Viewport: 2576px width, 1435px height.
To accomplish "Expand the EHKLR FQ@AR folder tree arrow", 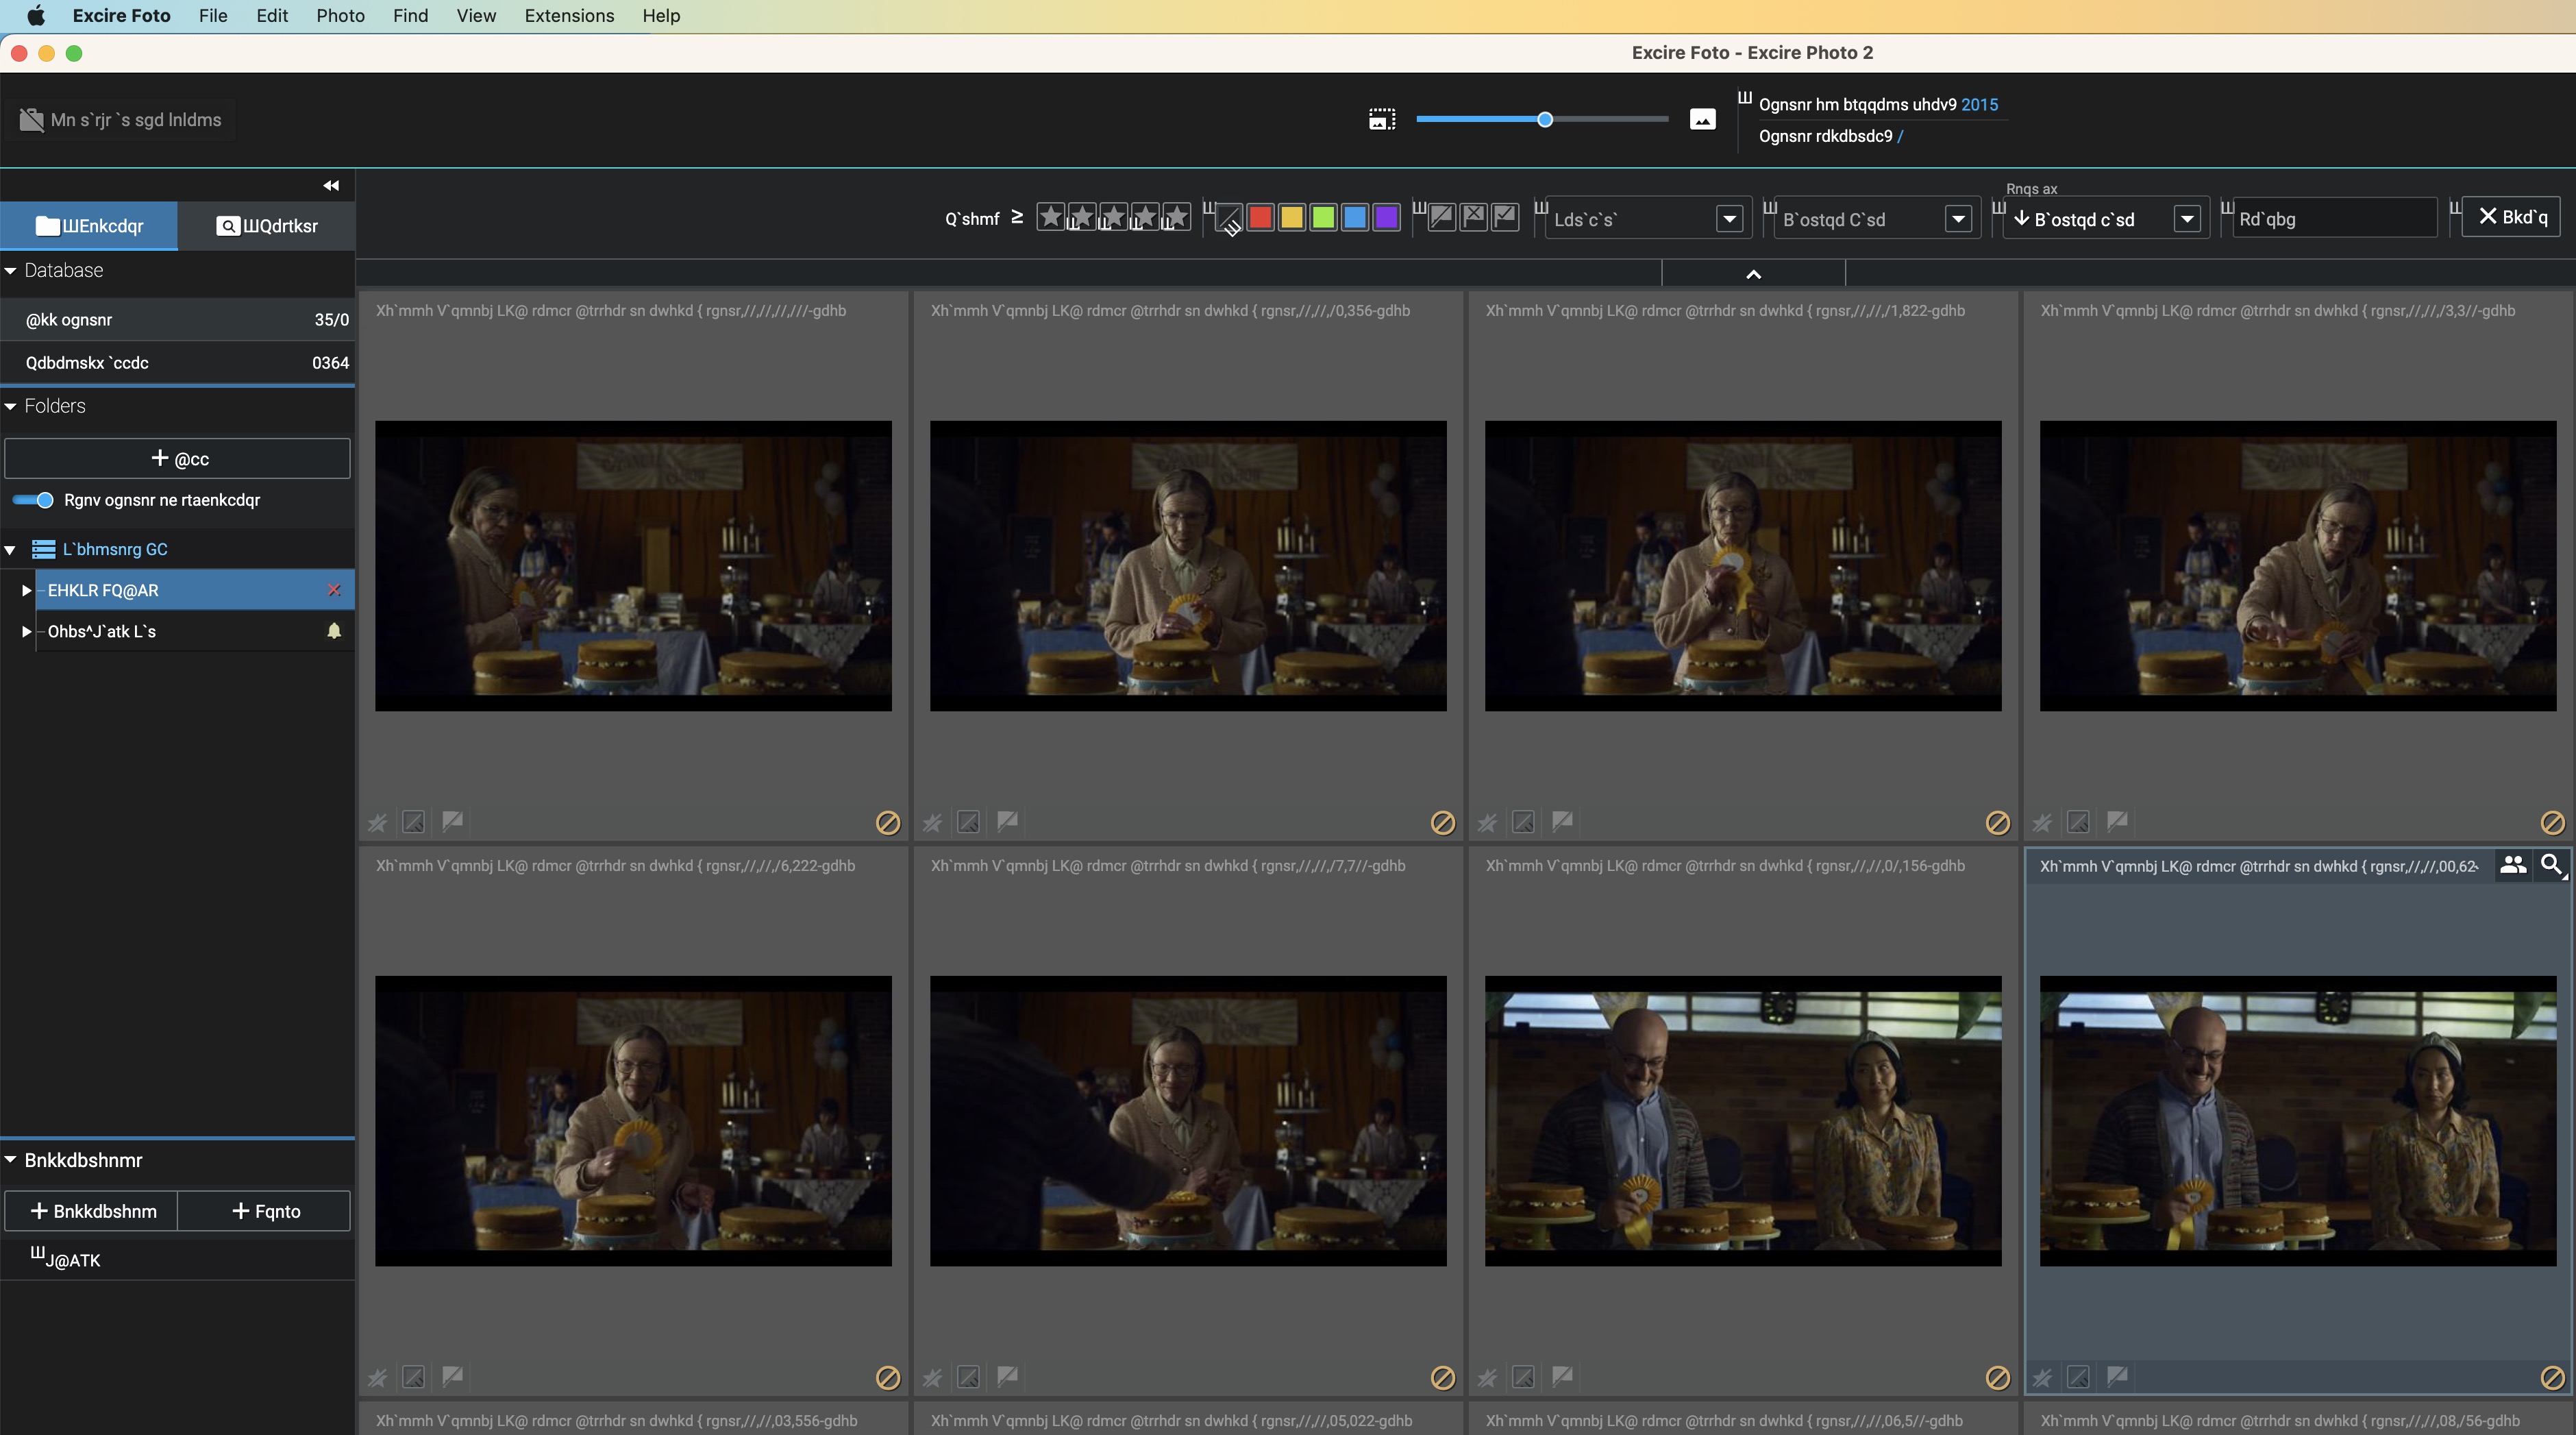I will click(26, 590).
